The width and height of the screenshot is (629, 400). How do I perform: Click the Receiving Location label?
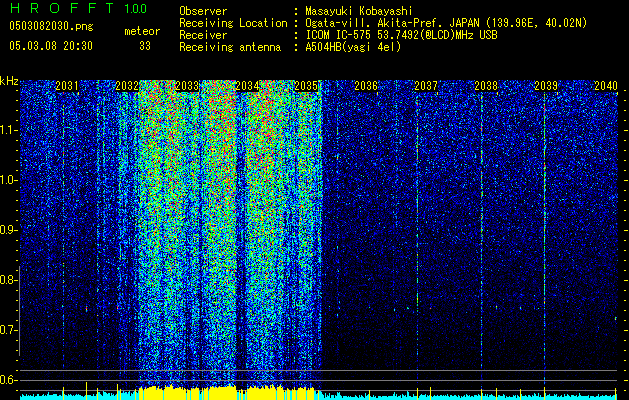coord(233,23)
